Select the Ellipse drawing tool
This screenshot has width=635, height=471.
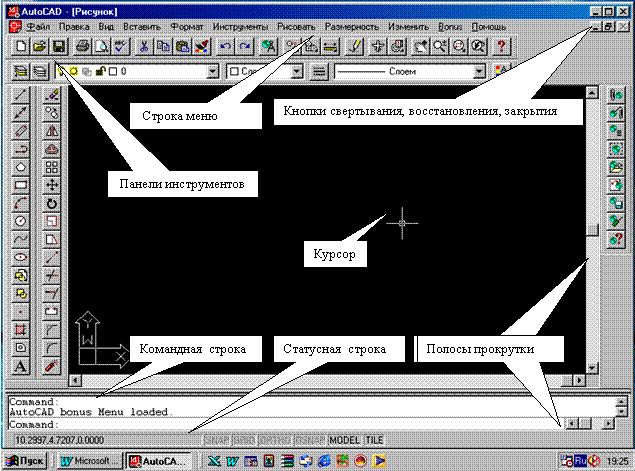pyautogui.click(x=20, y=257)
